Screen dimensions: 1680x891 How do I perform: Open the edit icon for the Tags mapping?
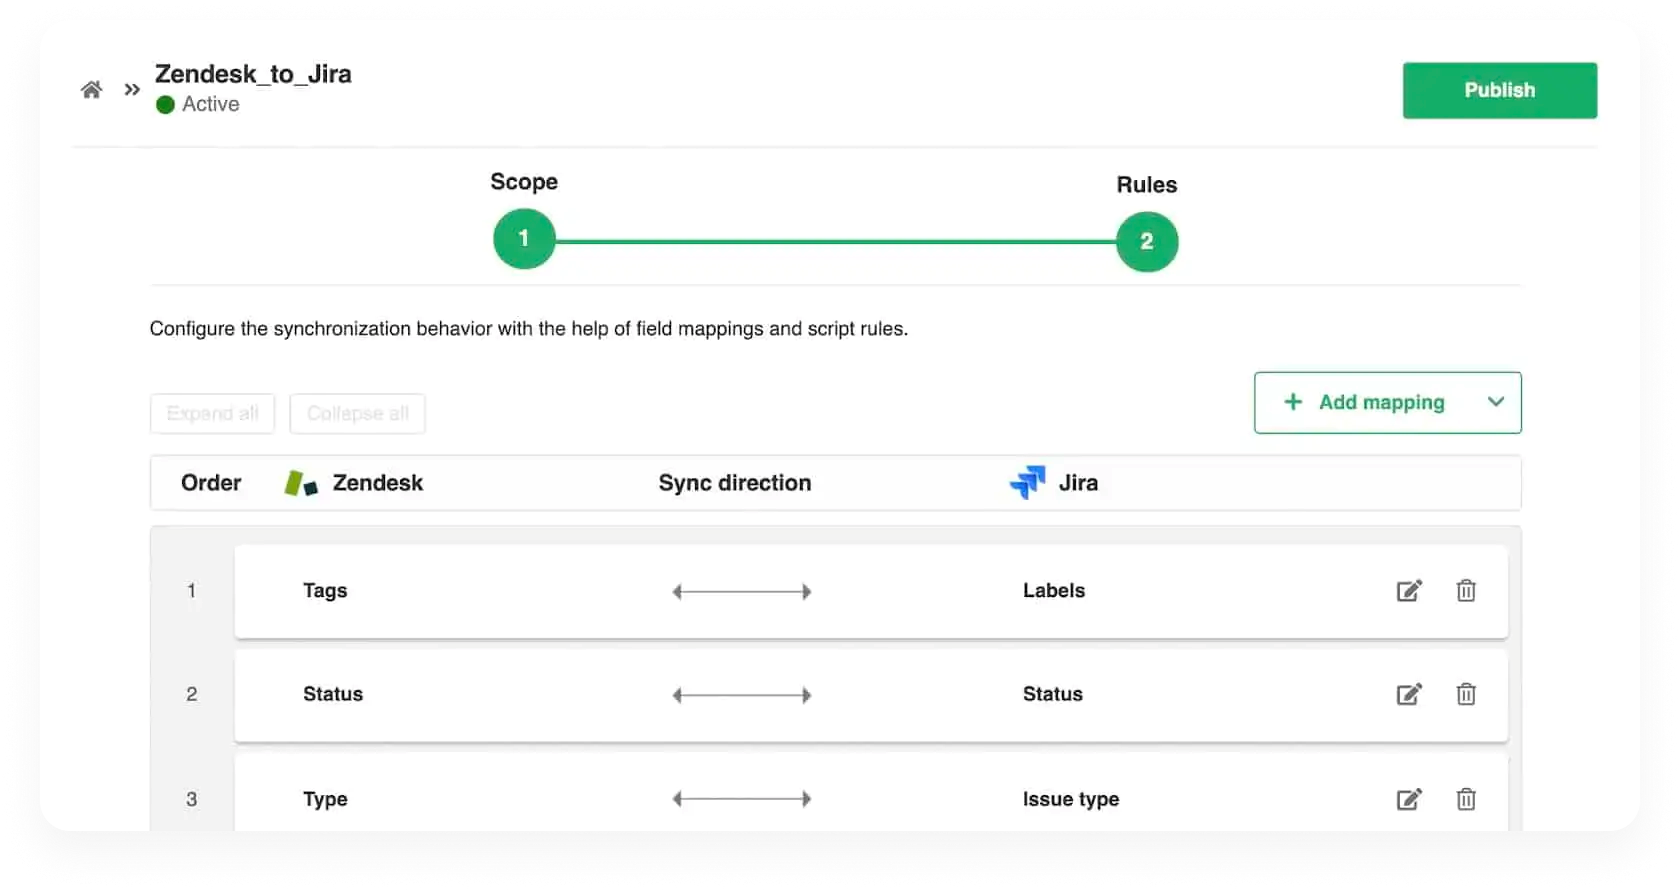click(1409, 590)
